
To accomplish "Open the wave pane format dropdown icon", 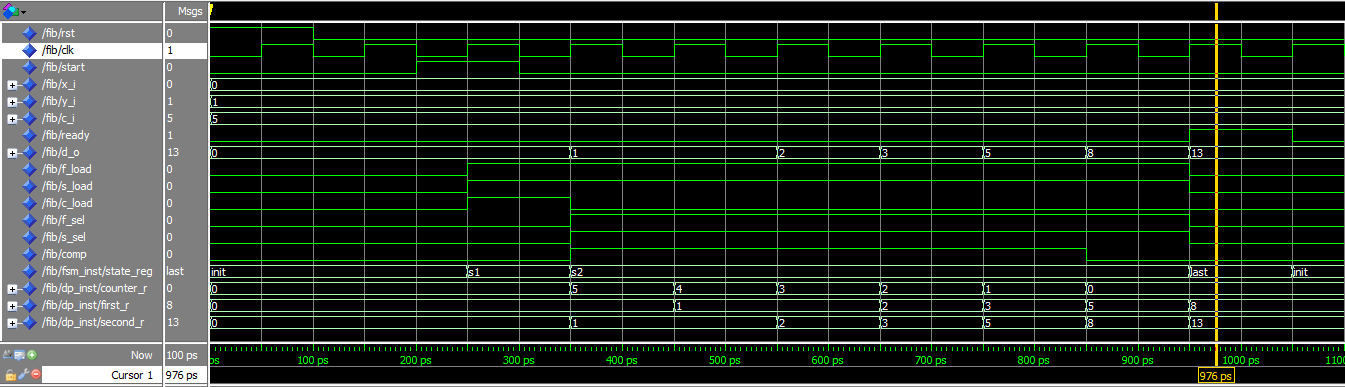I will 14,11.
